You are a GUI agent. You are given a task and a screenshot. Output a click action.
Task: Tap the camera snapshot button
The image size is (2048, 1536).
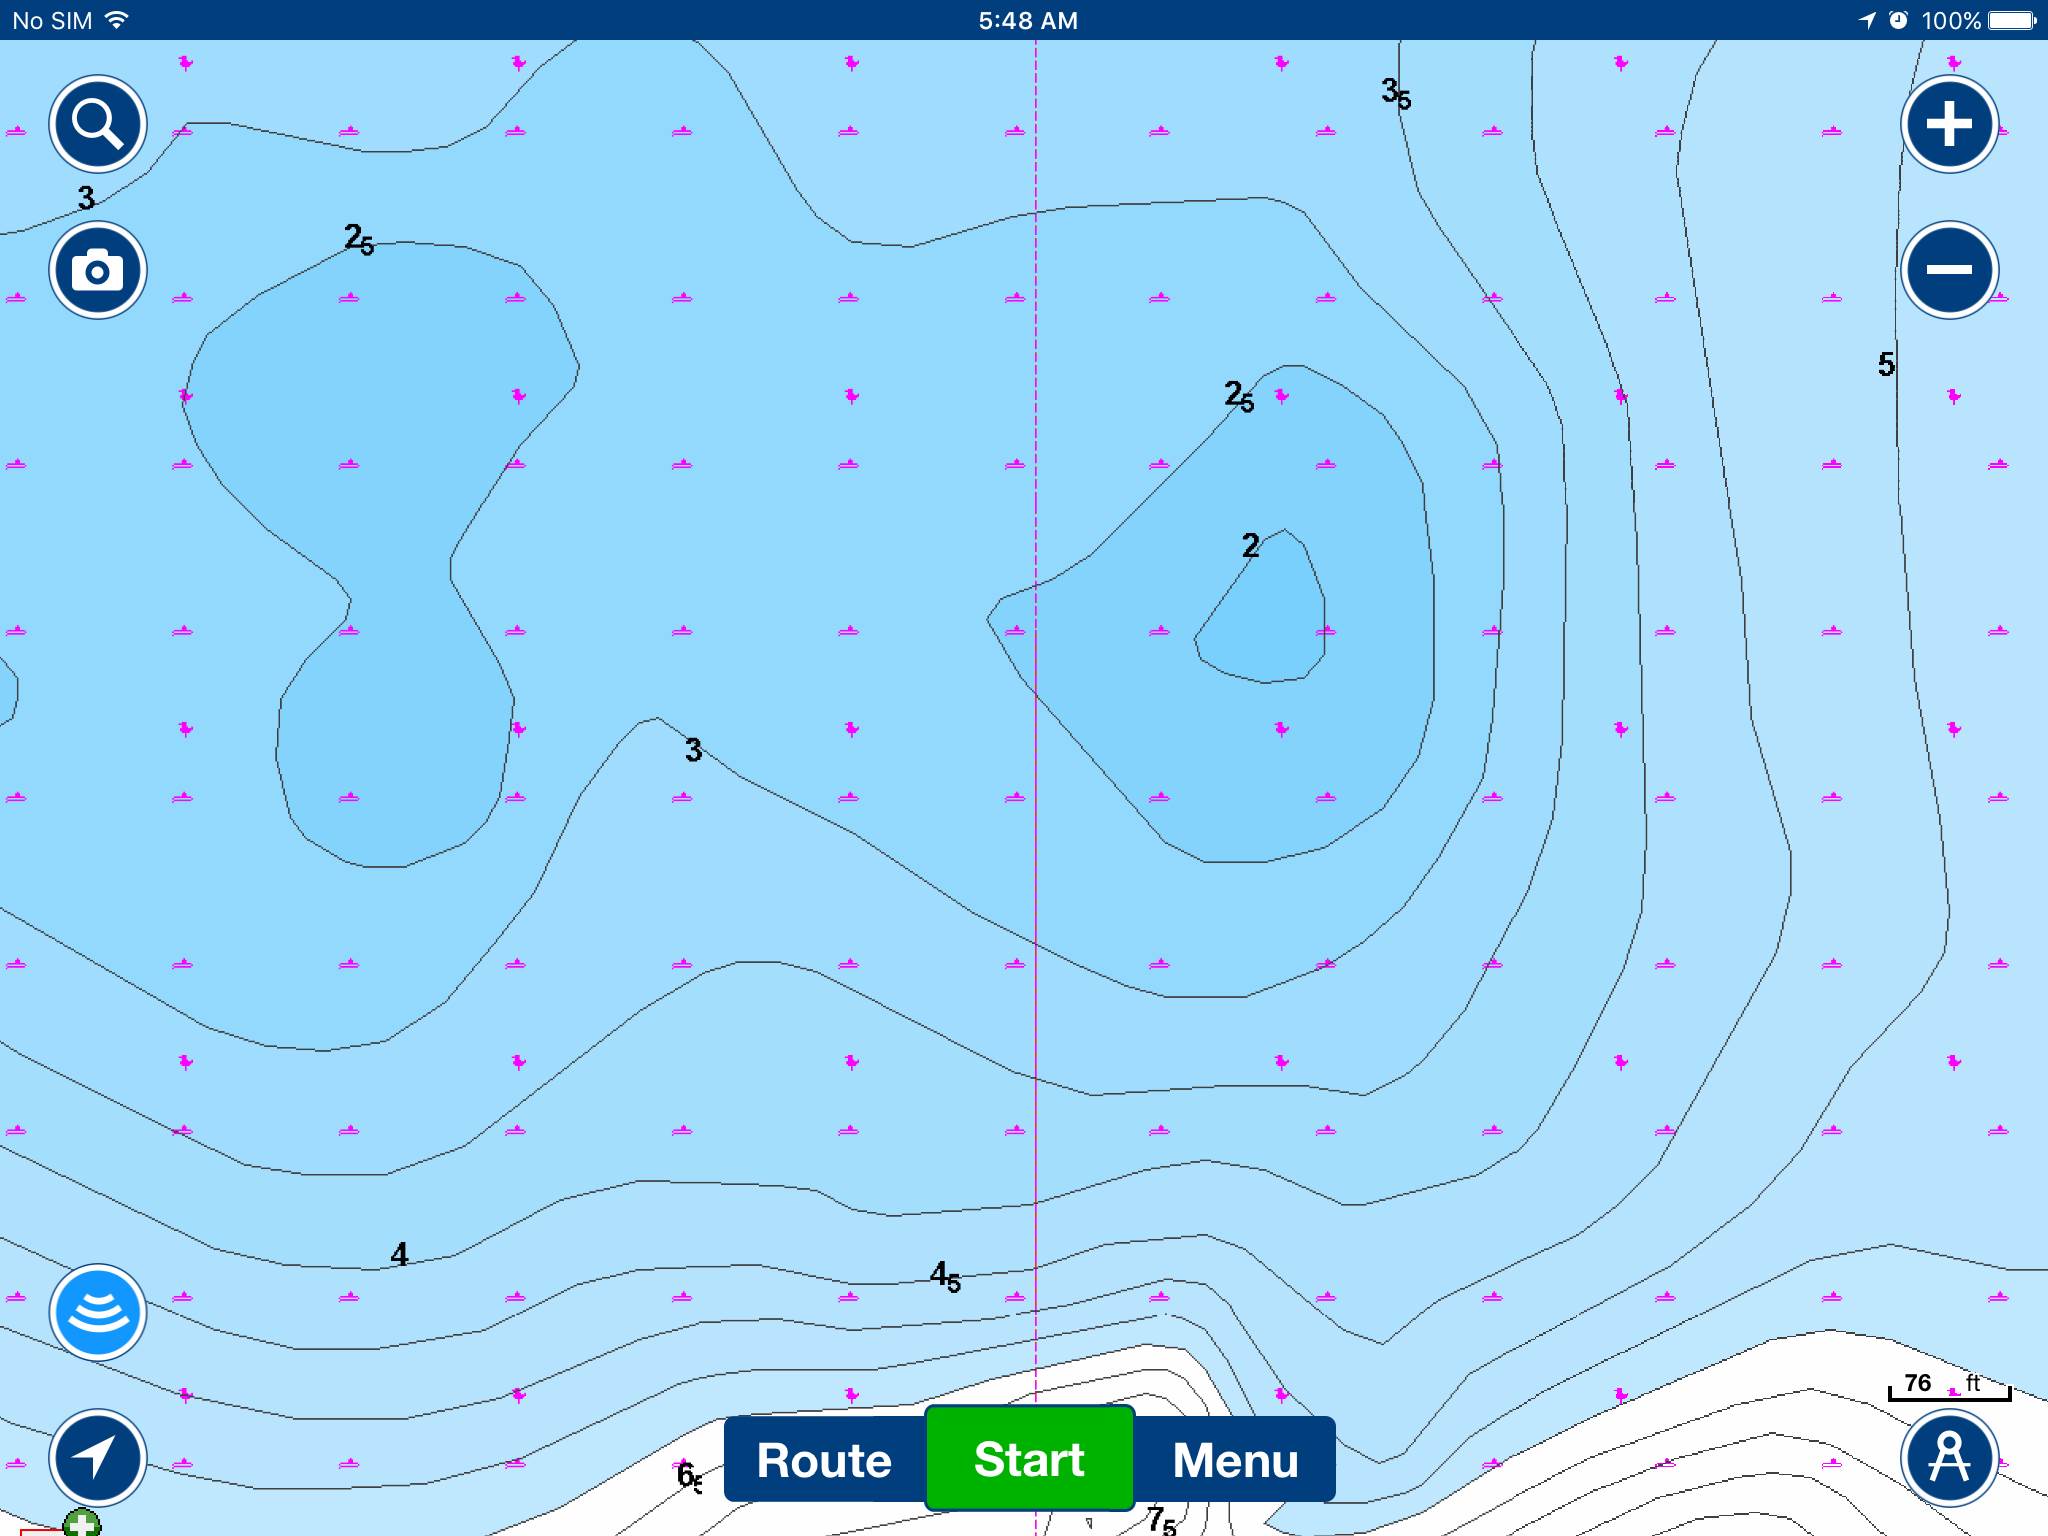click(x=98, y=270)
